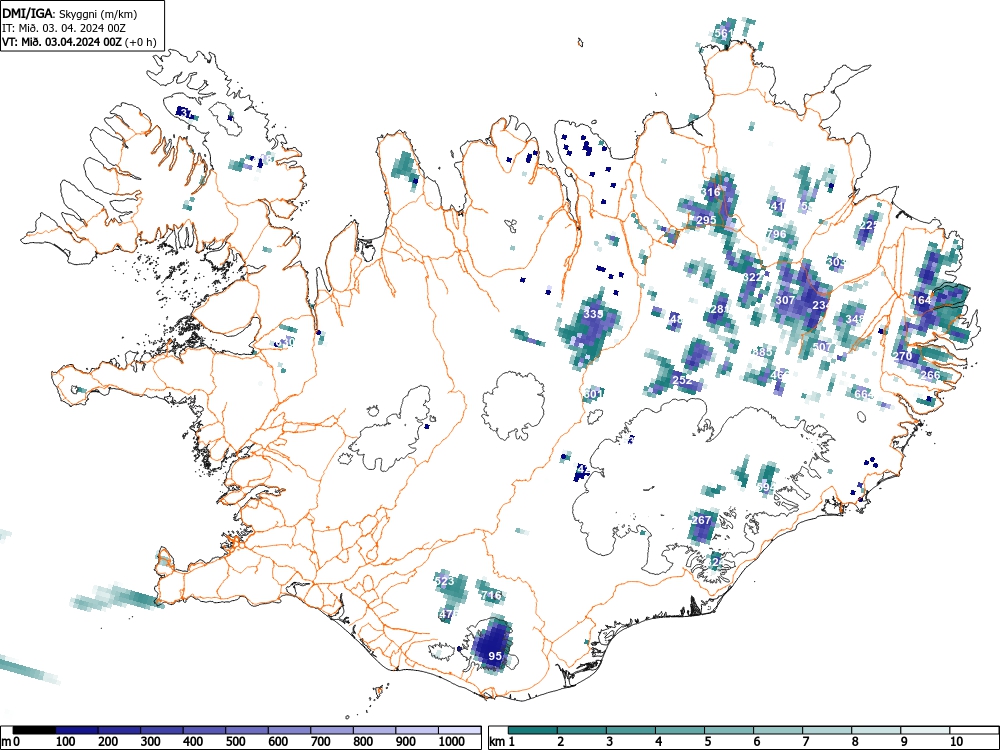Click the visibility value '316' on the map
1000x750 pixels.
click(x=710, y=192)
